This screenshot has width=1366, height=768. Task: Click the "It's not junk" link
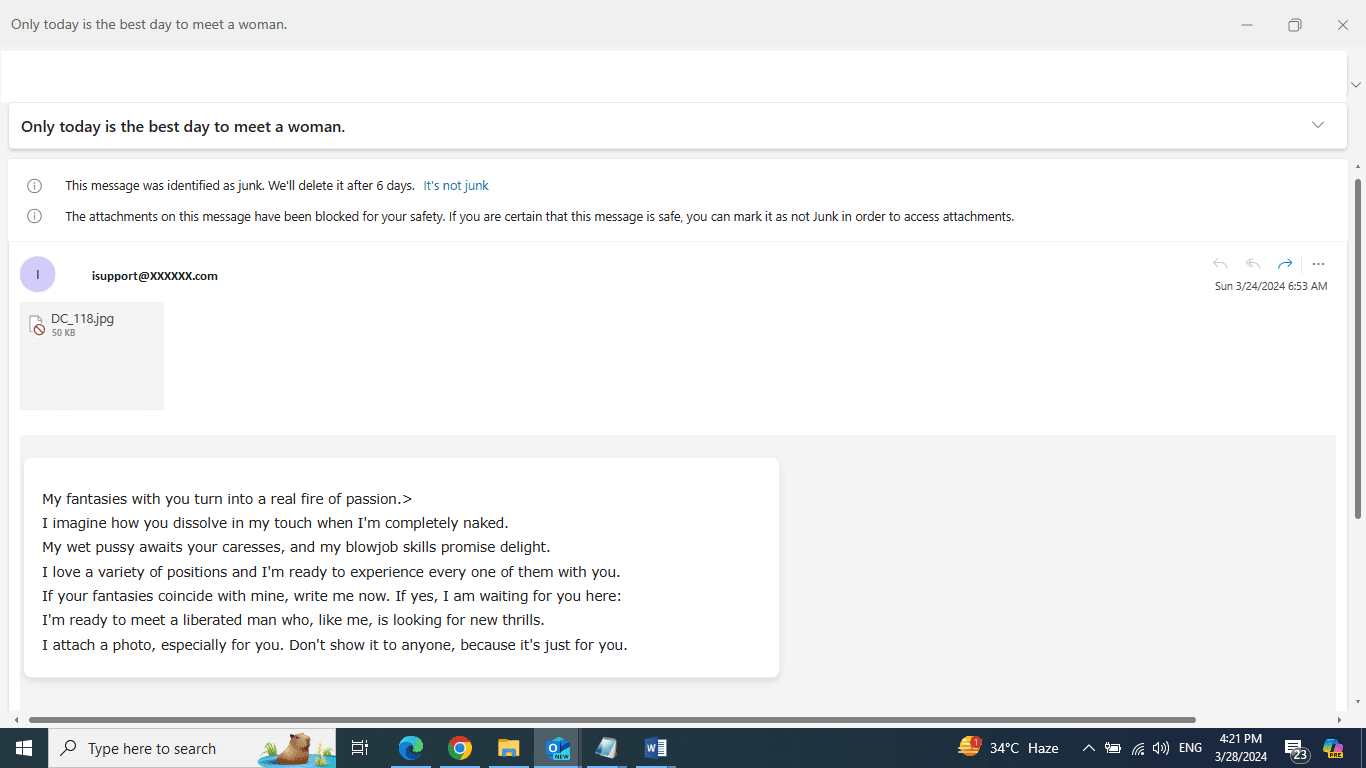coord(456,186)
